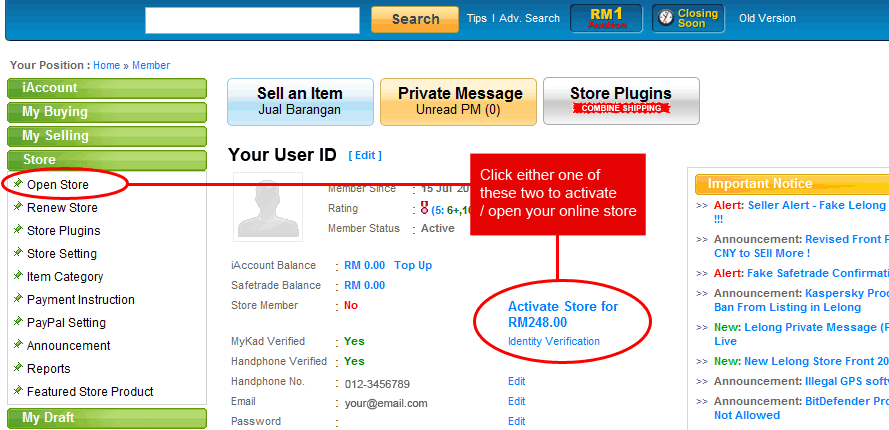Expand the My Buying sidebar section
Image resolution: width=889 pixels, height=430 pixels.
point(106,112)
